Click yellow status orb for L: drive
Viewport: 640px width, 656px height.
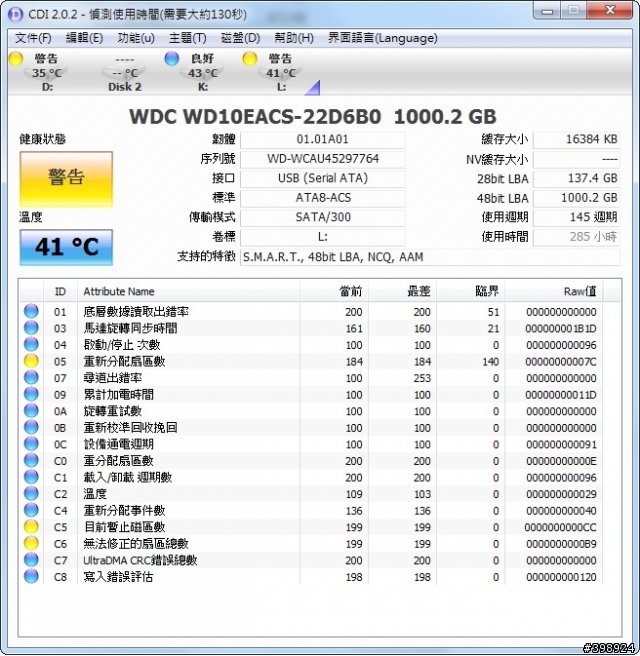249,59
